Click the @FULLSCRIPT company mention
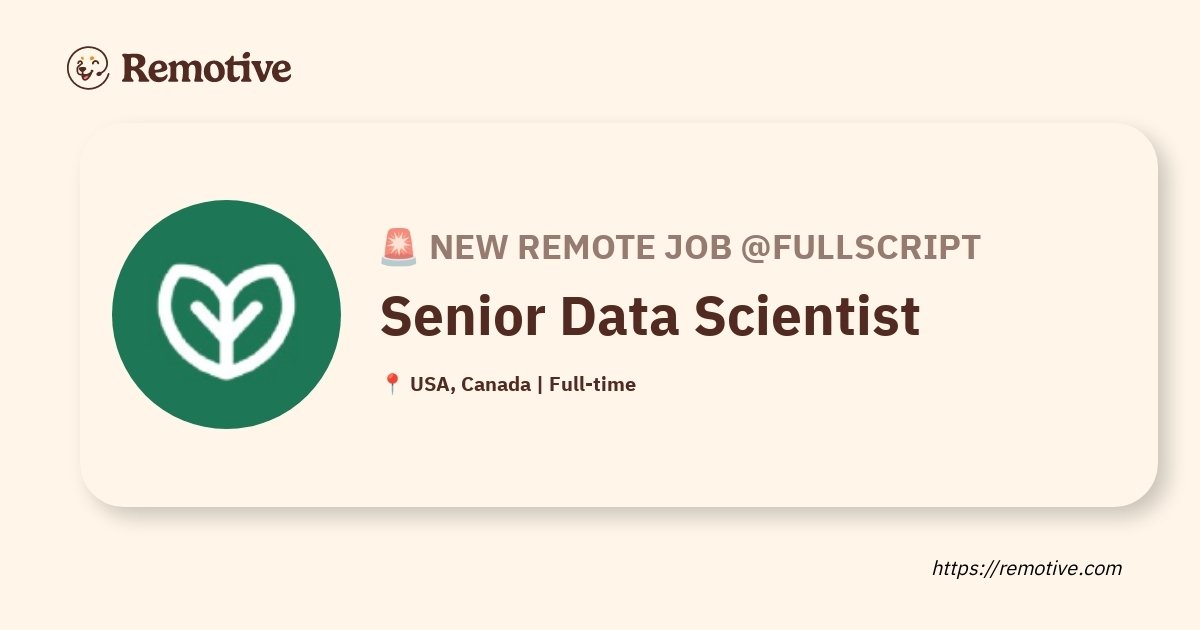 [860, 247]
